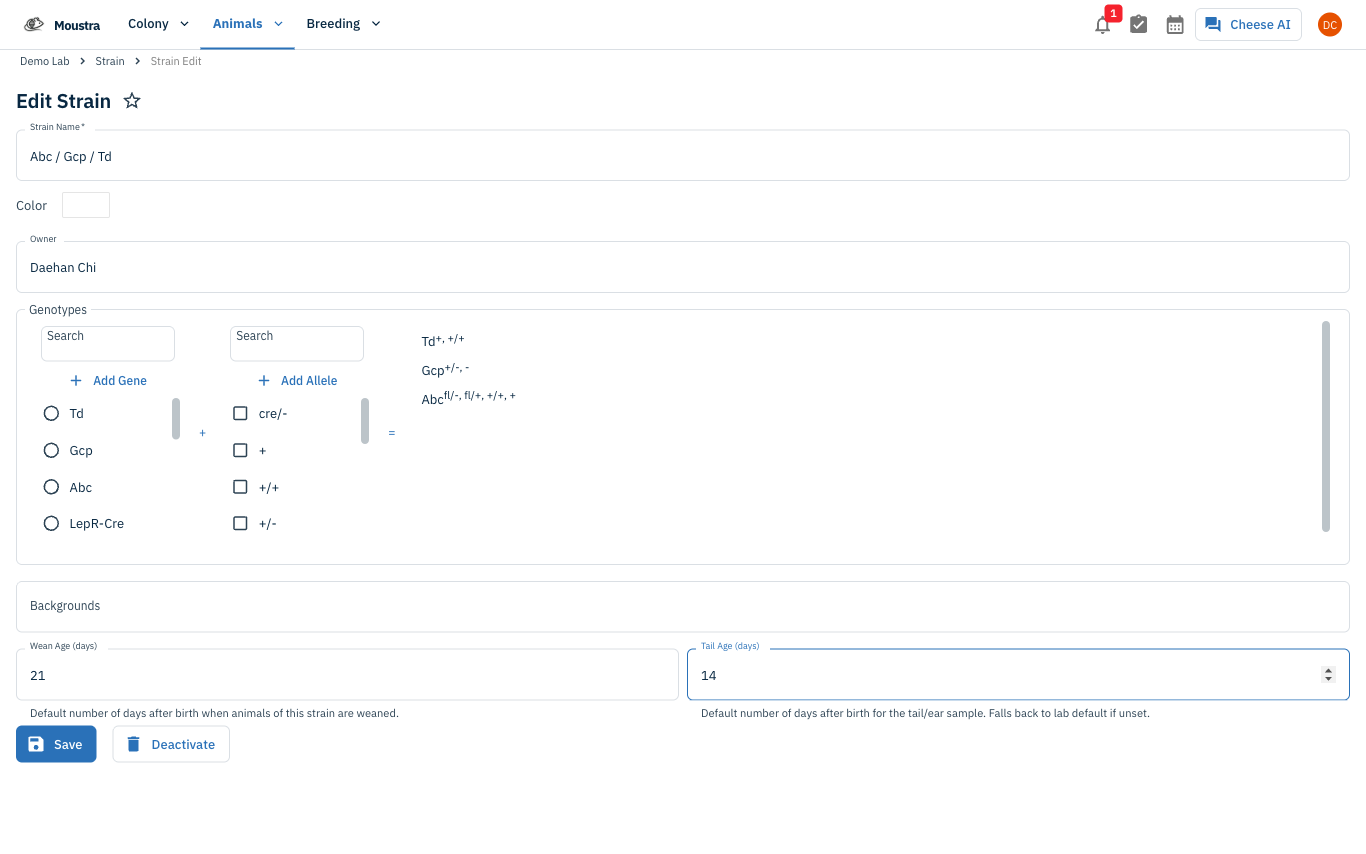The width and height of the screenshot is (1366, 854).
Task: Check the +/- allele box
Action: coord(240,523)
